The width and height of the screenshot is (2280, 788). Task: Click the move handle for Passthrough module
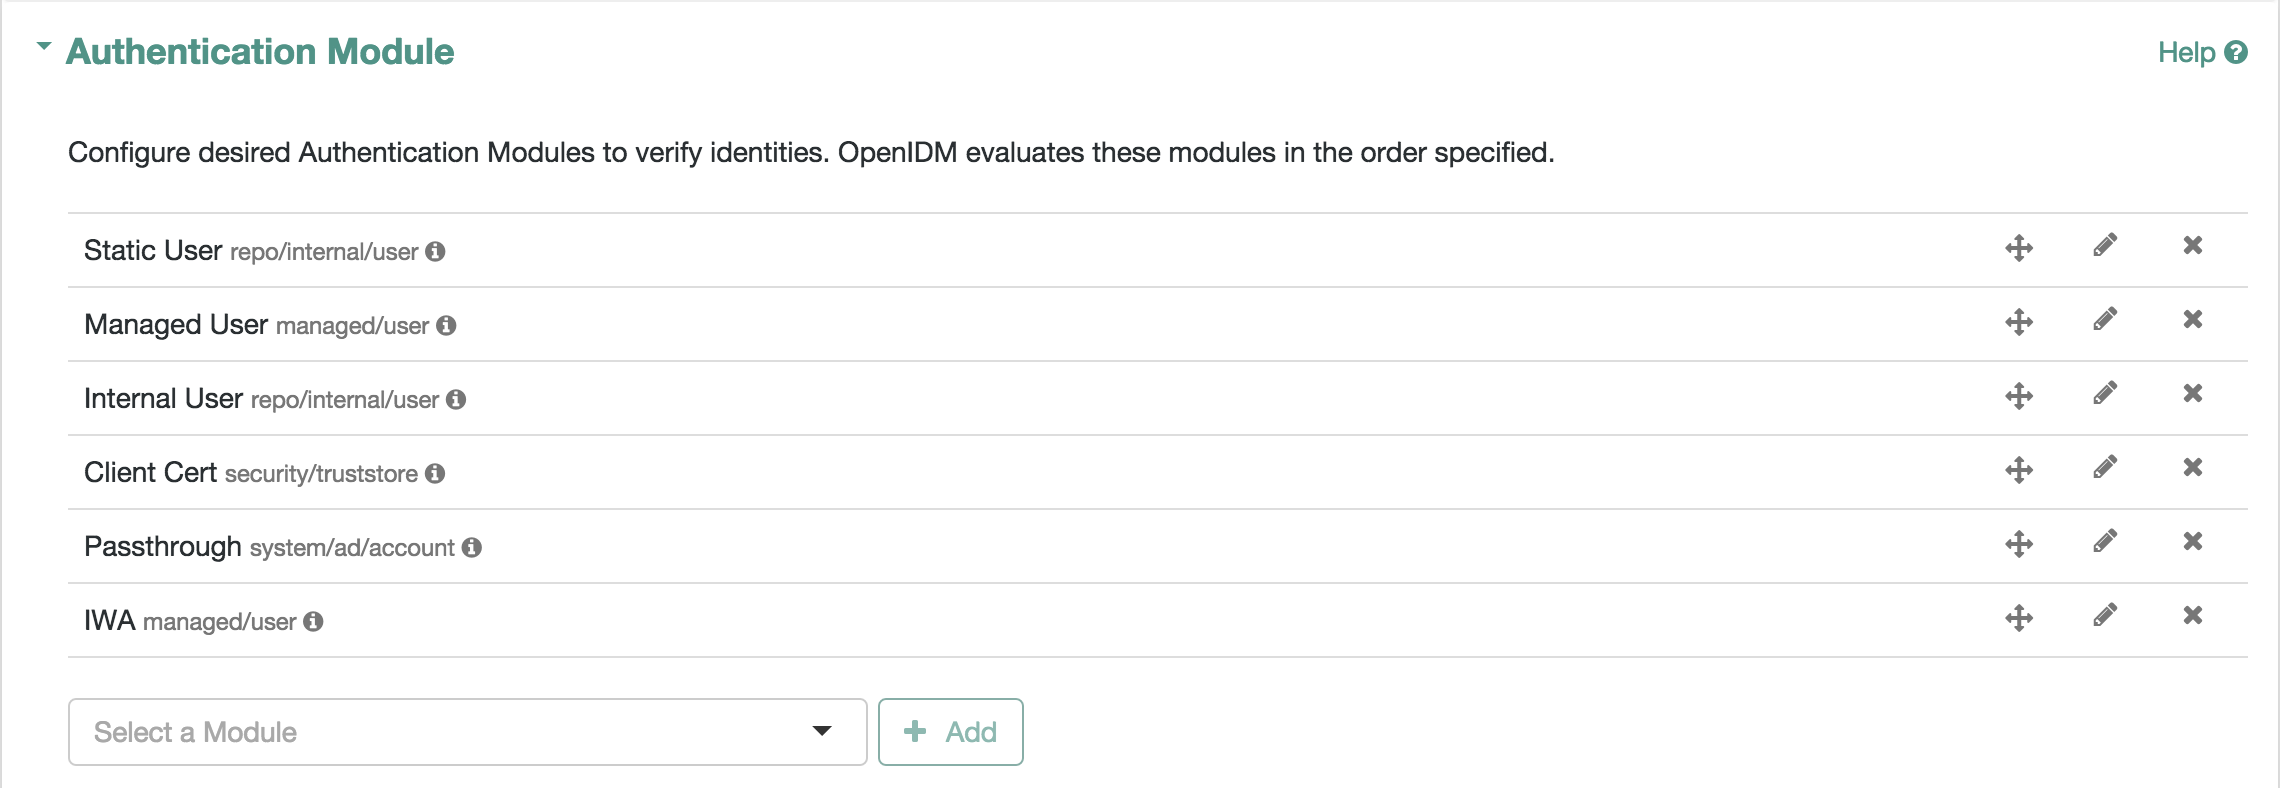2019,544
